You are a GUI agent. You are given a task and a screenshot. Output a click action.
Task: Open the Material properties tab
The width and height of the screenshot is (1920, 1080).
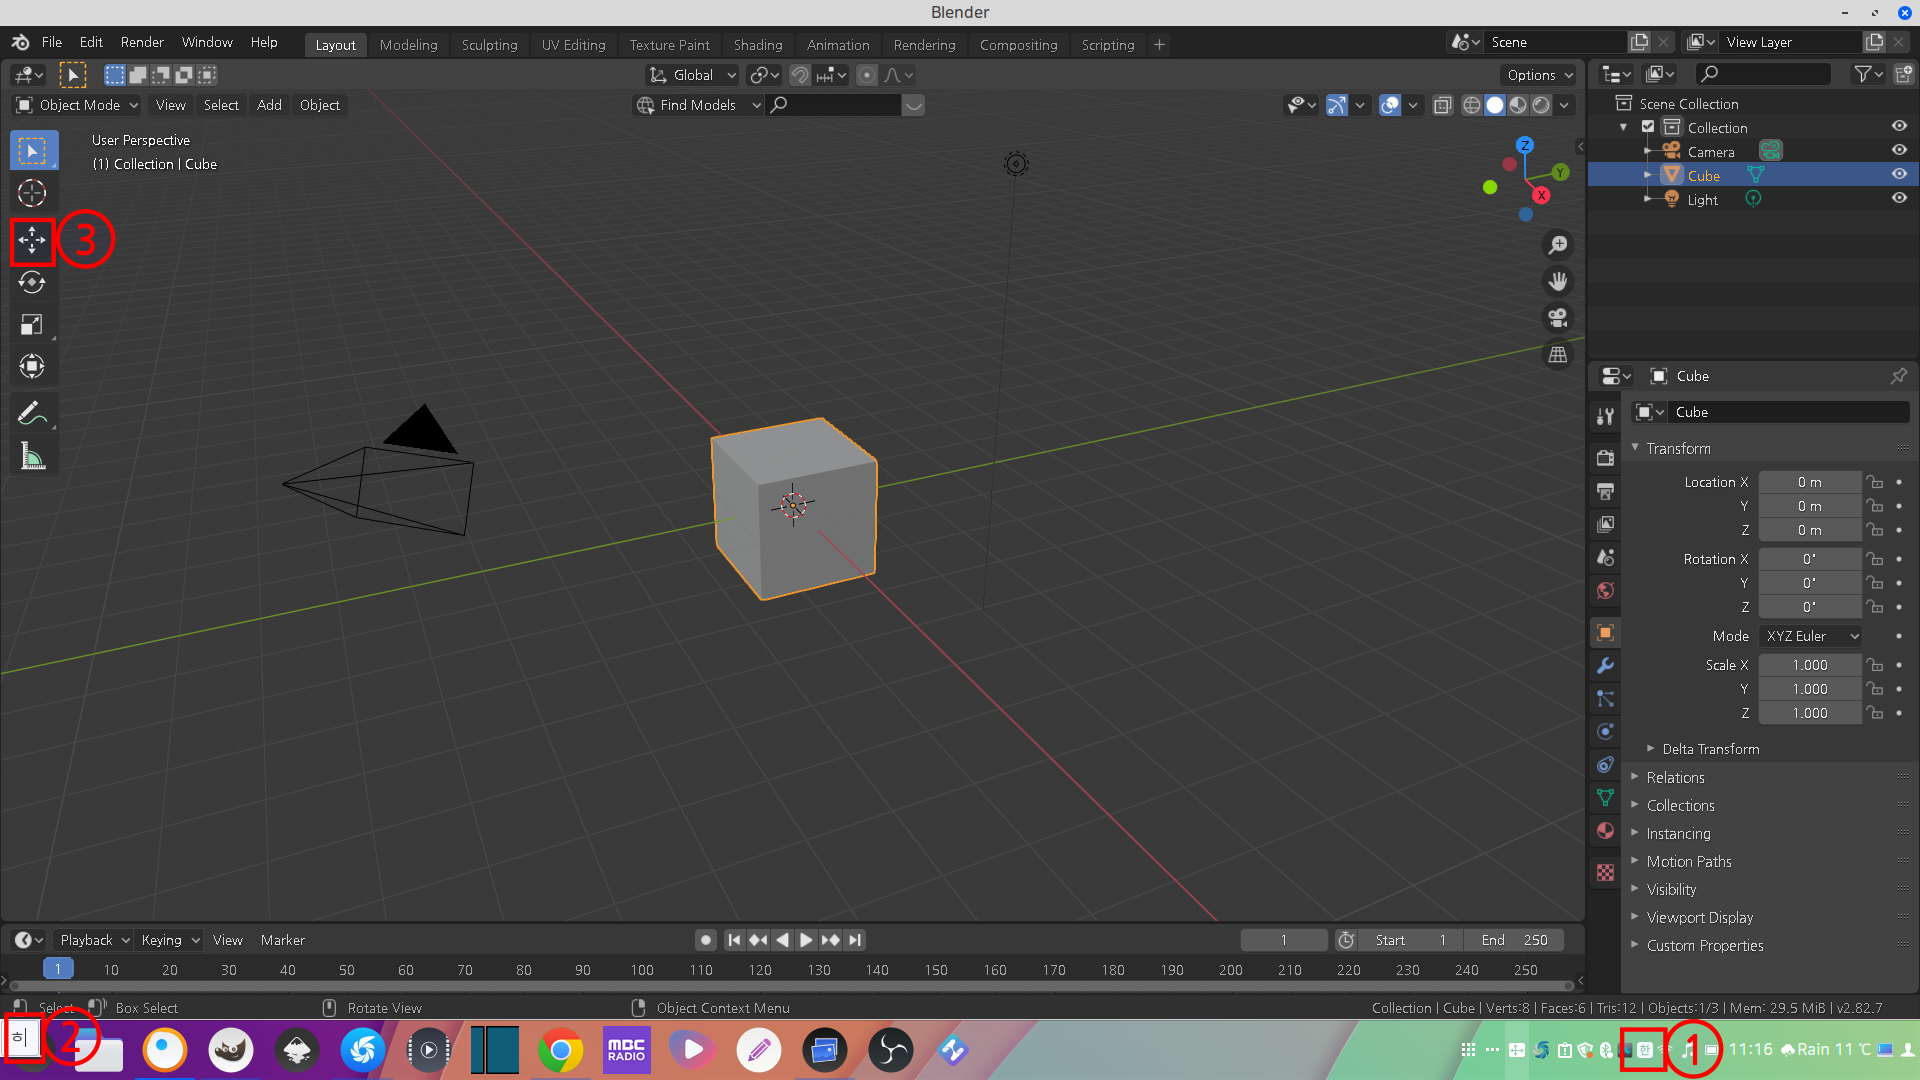click(1605, 831)
